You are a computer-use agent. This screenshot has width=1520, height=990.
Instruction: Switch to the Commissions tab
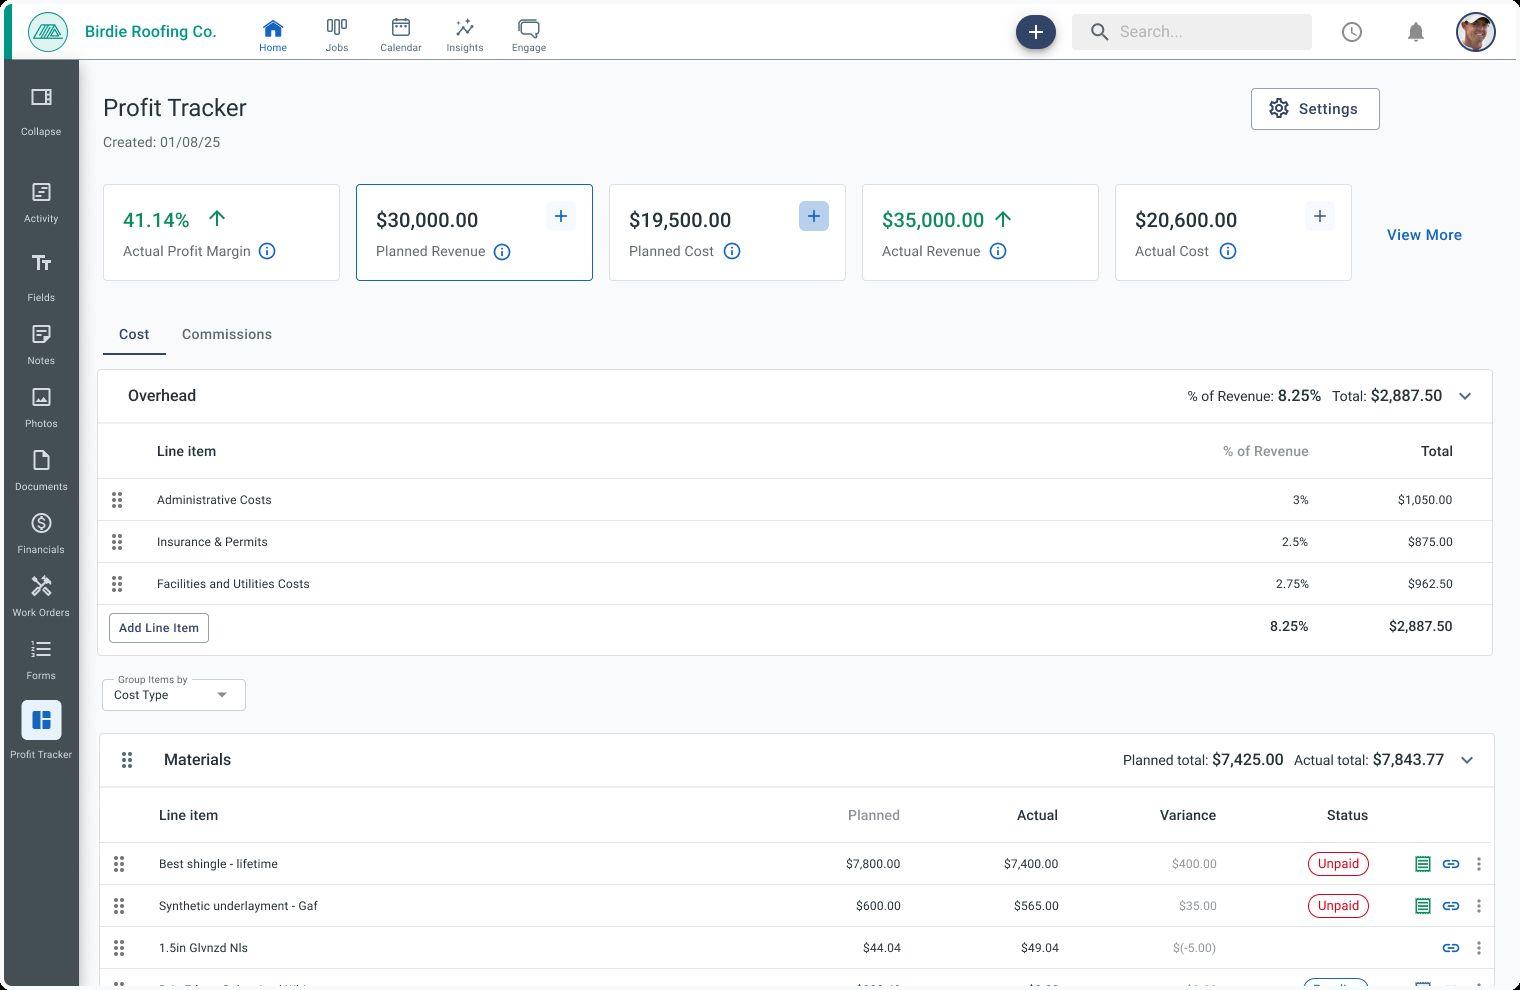click(x=227, y=335)
